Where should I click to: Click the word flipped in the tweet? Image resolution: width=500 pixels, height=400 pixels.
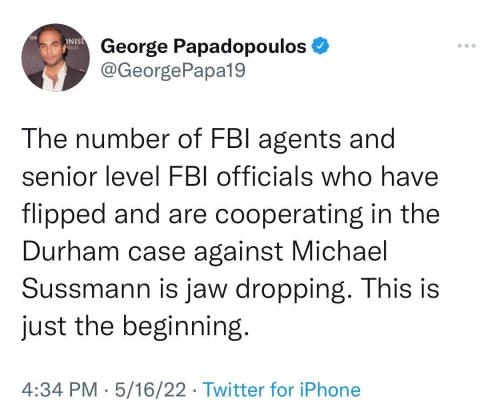coord(64,214)
